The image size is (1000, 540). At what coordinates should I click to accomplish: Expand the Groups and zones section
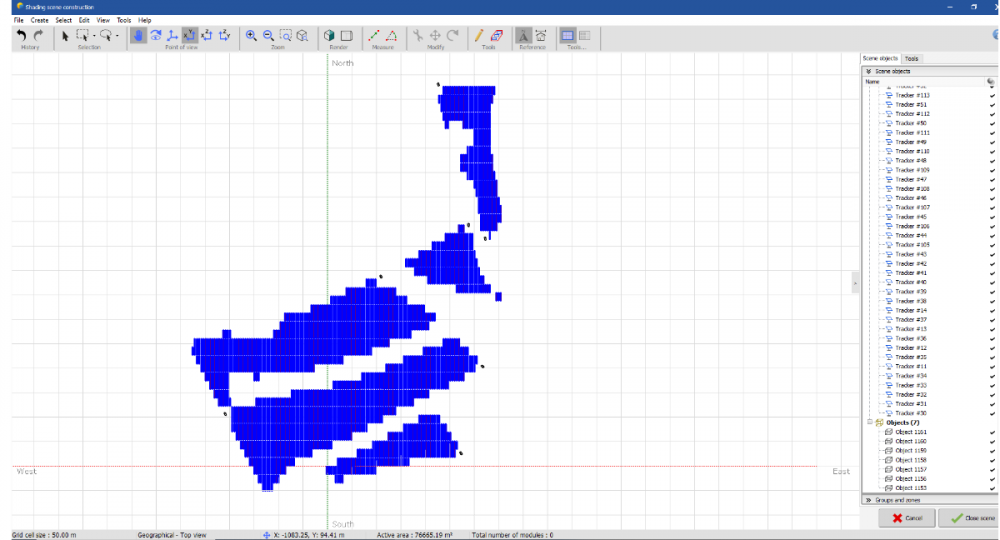point(867,498)
